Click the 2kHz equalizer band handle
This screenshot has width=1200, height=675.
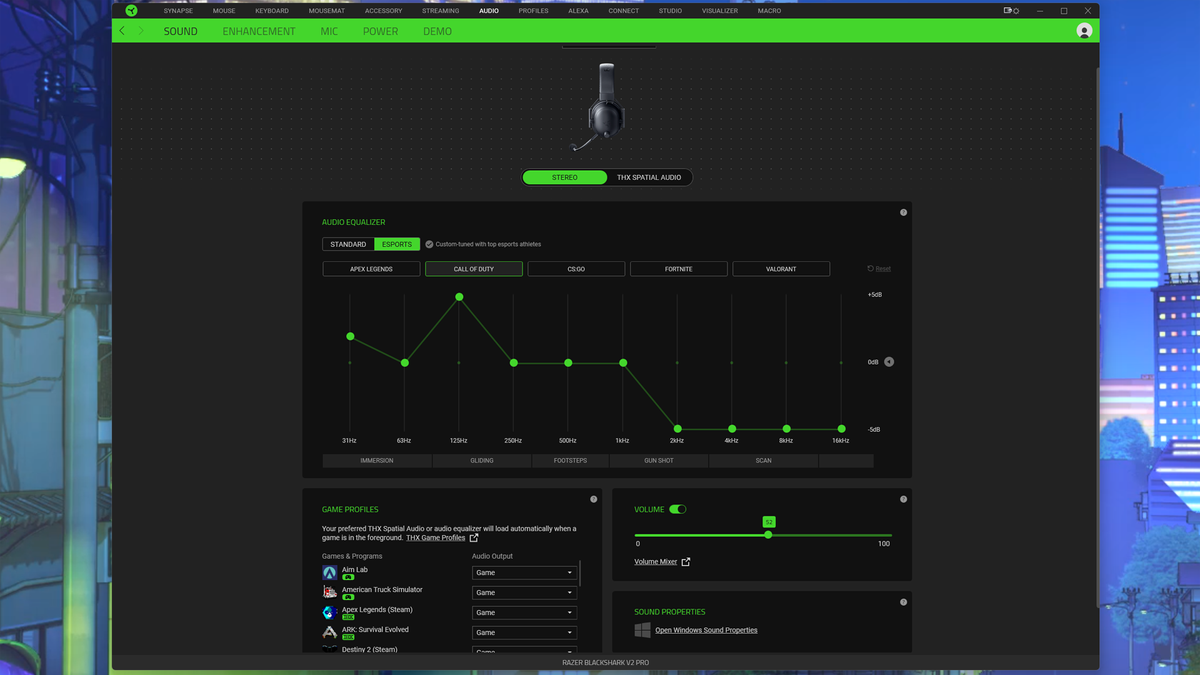[677, 429]
